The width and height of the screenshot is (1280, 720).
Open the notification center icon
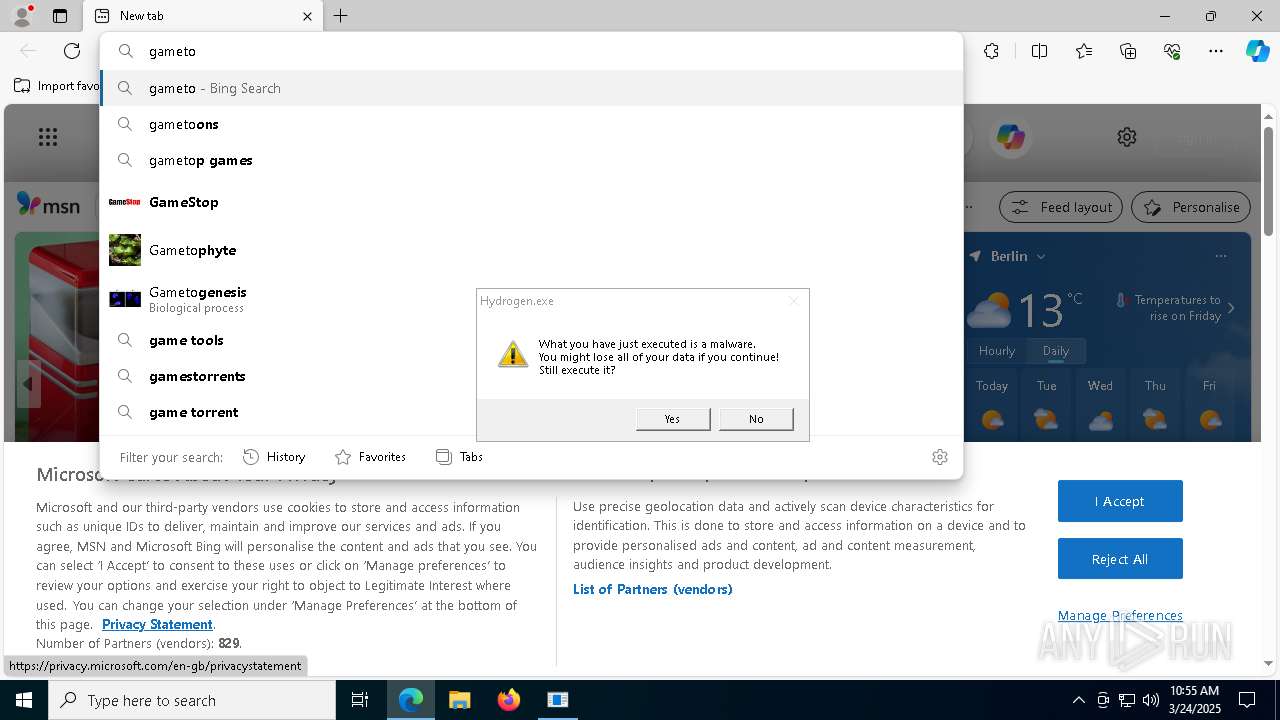coord(1248,700)
